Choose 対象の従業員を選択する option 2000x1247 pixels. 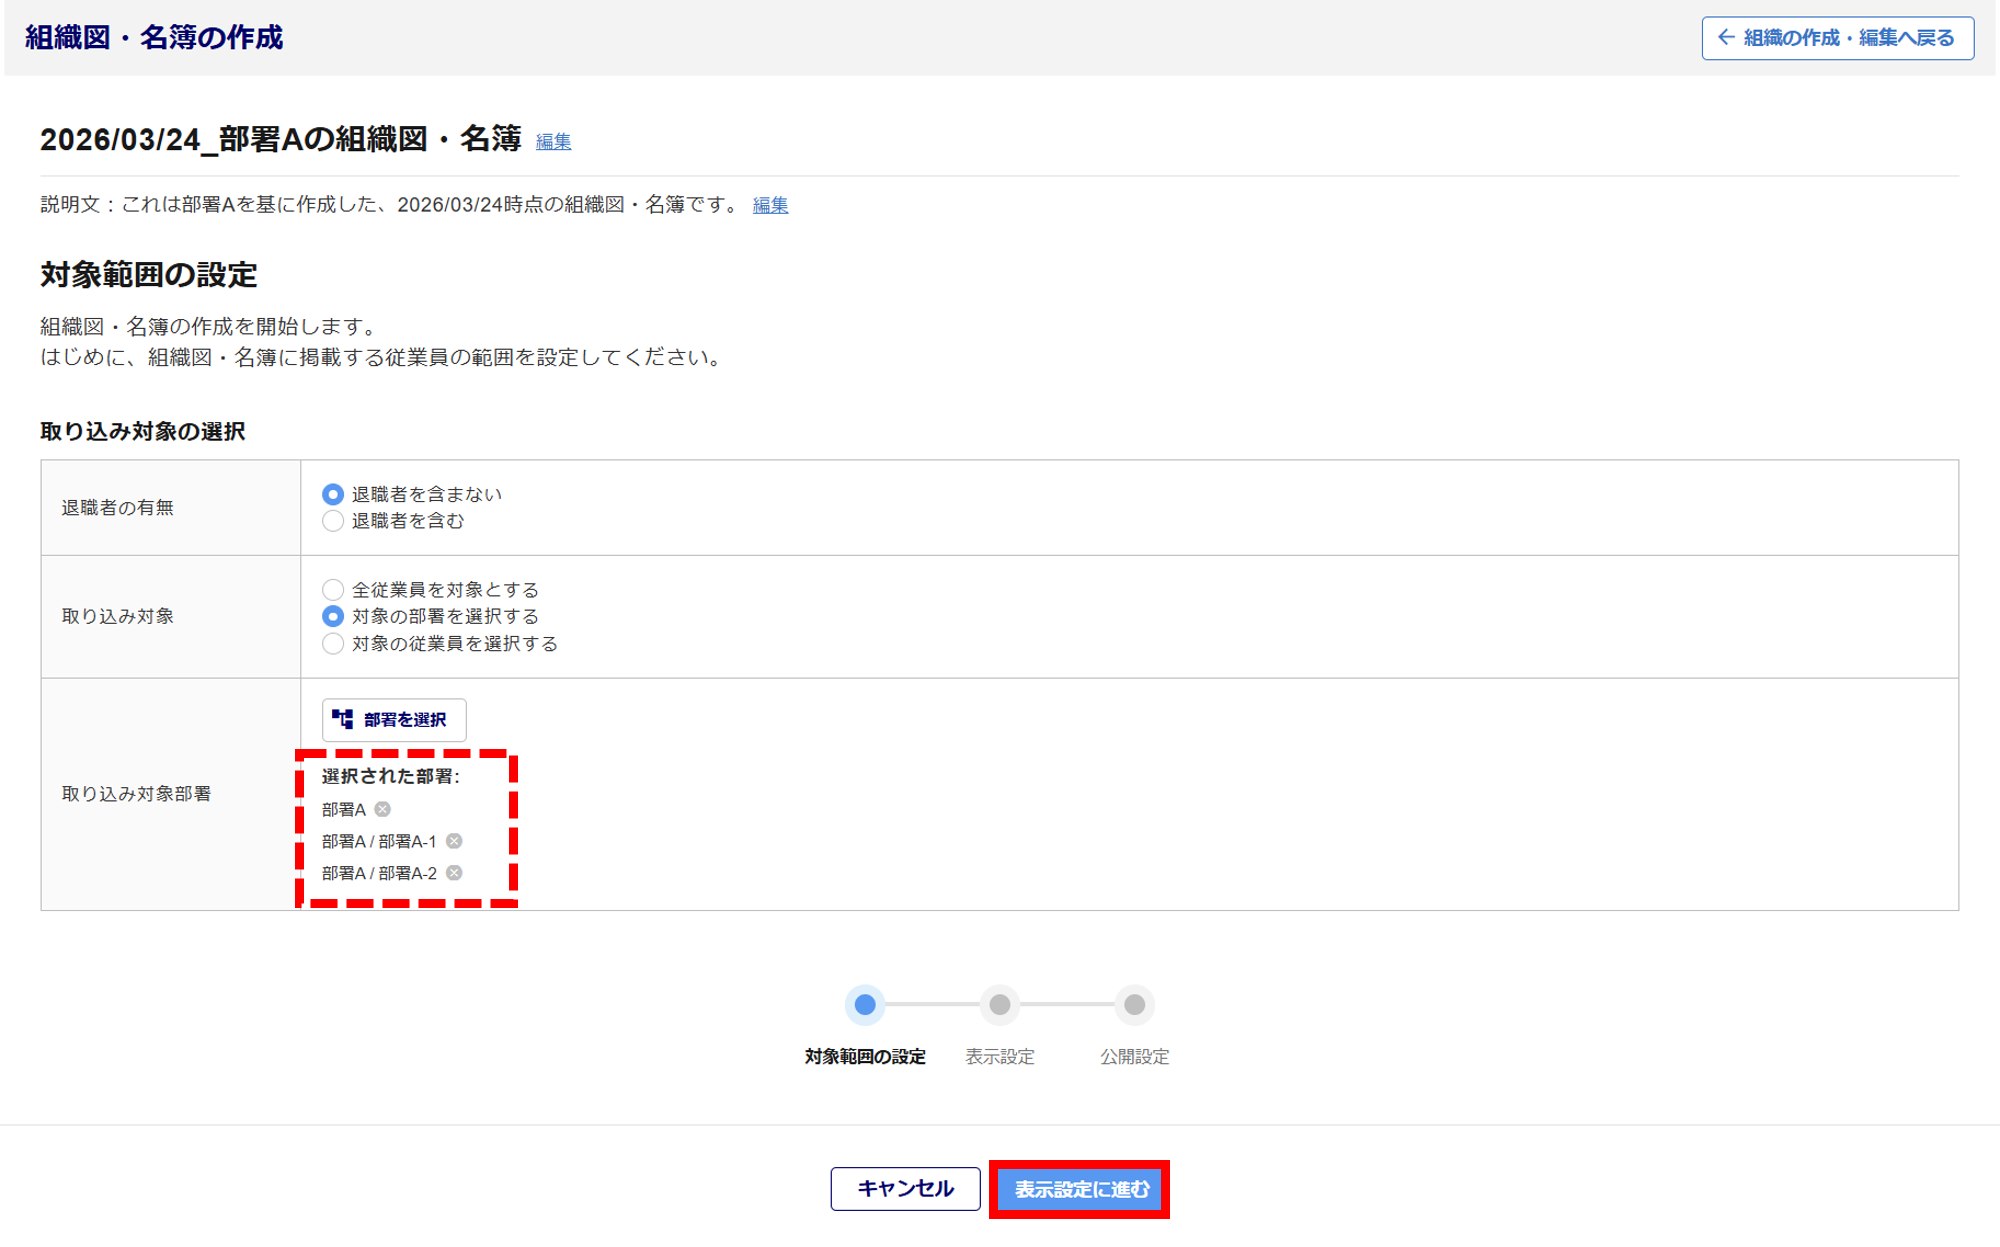pyautogui.click(x=333, y=643)
